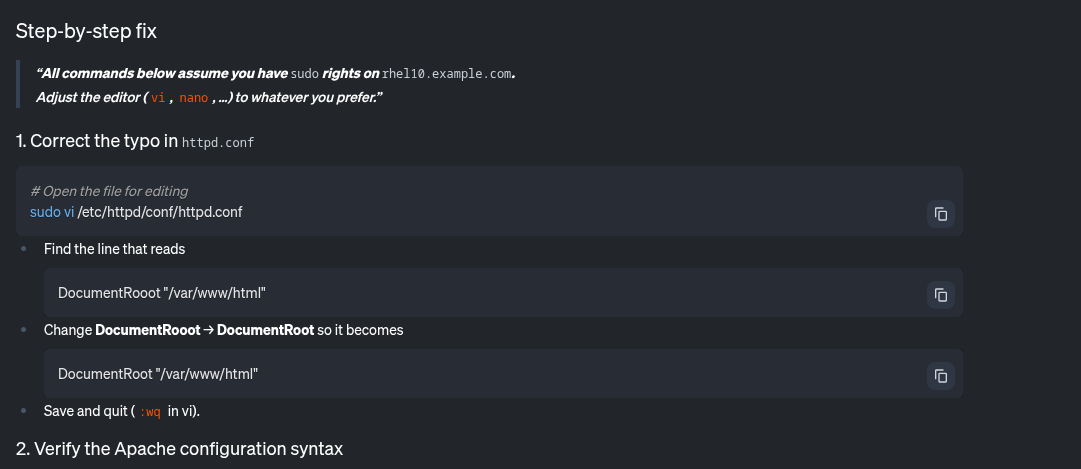Click the 'Save and quit' bullet text
This screenshot has width=1081, height=469.
[86, 411]
